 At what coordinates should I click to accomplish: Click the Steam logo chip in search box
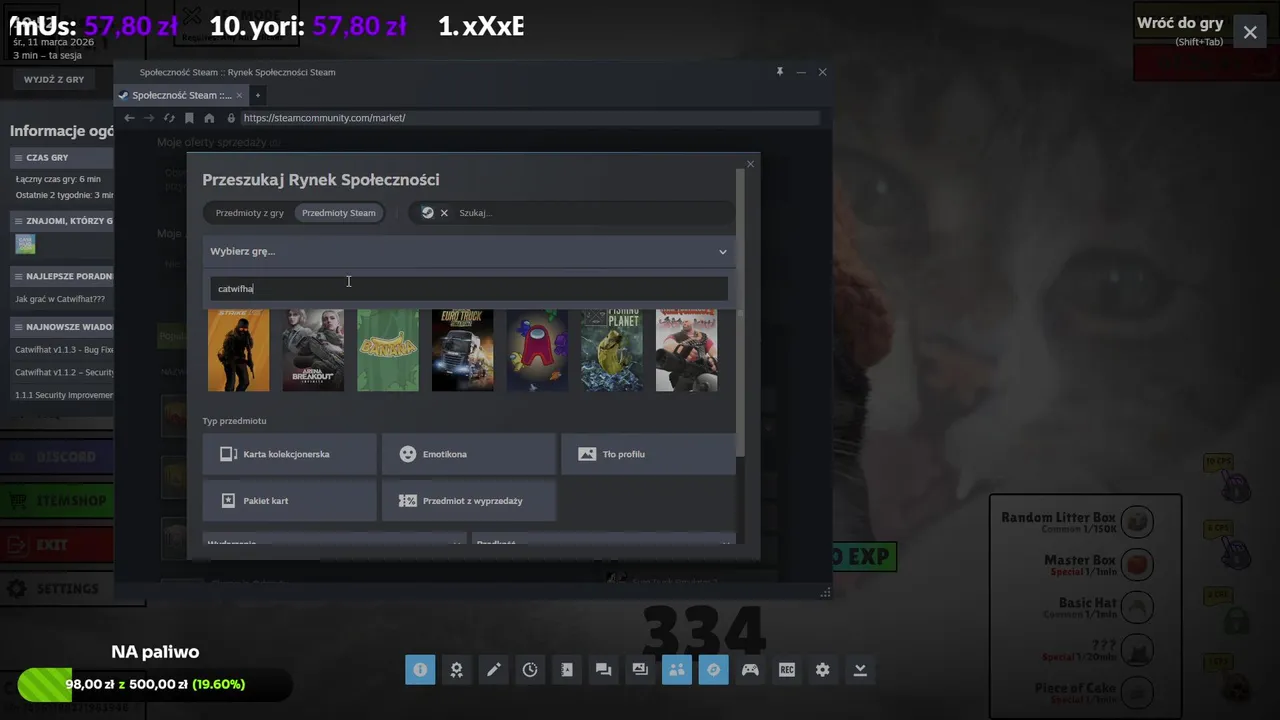pyautogui.click(x=427, y=213)
